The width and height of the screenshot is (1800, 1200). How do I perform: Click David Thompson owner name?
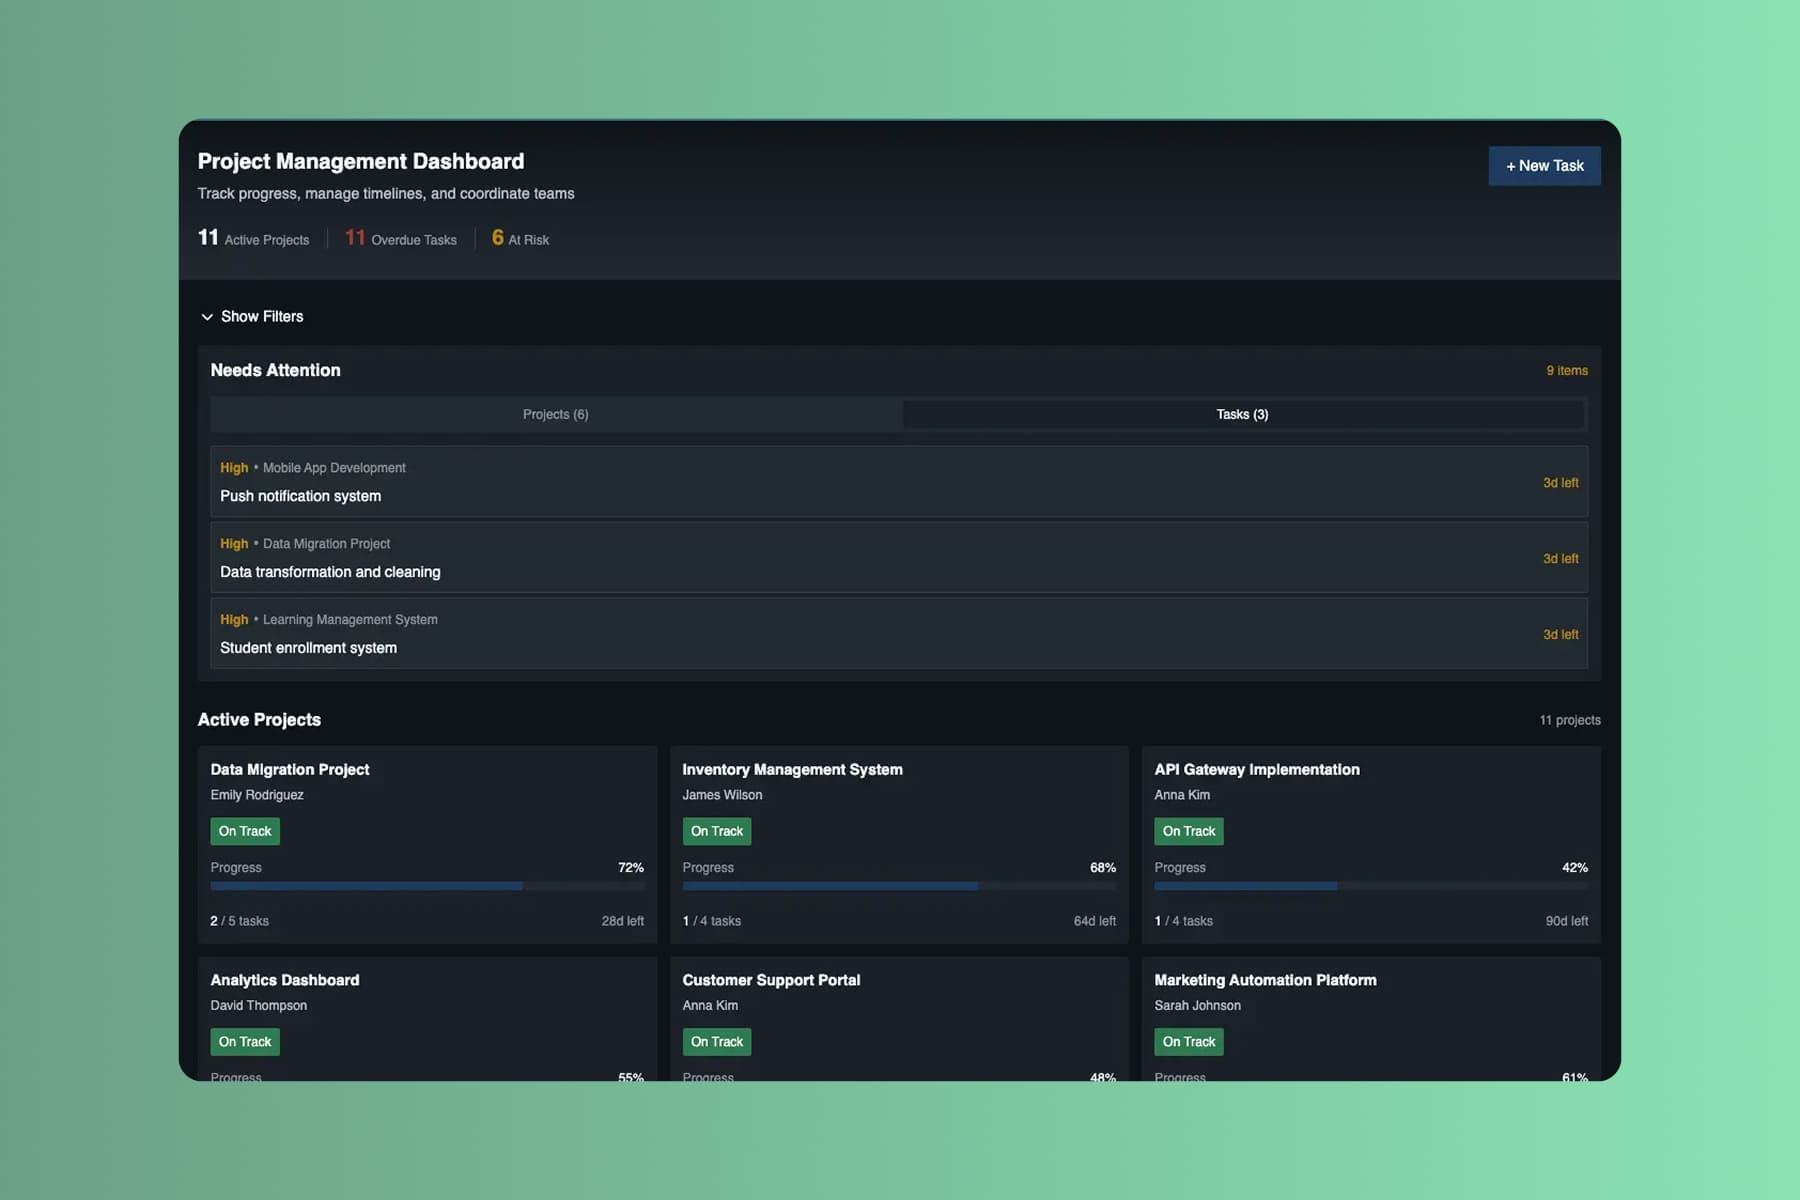pyautogui.click(x=259, y=1006)
